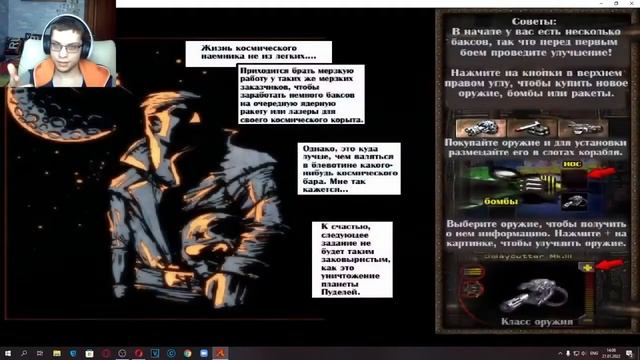The width and height of the screenshot is (640, 360).
Task: Open the blue shield app on taskbar
Action: click(x=73, y=353)
